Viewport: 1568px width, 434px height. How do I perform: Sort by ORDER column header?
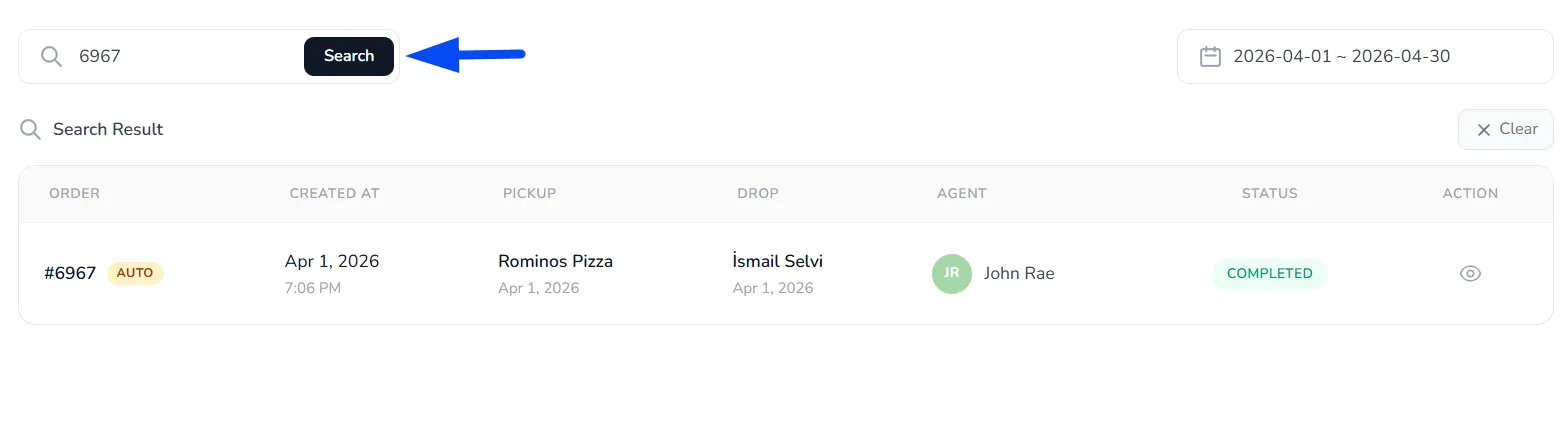pos(75,193)
